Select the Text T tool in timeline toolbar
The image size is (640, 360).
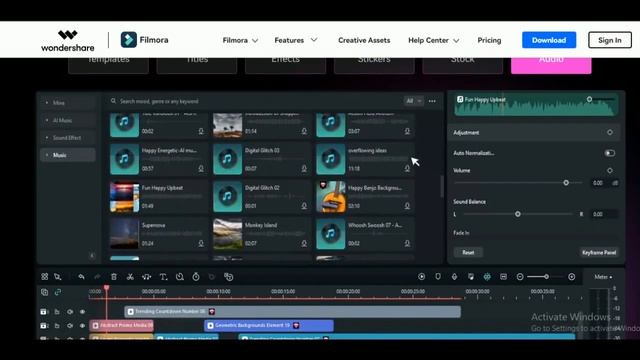pyautogui.click(x=163, y=277)
